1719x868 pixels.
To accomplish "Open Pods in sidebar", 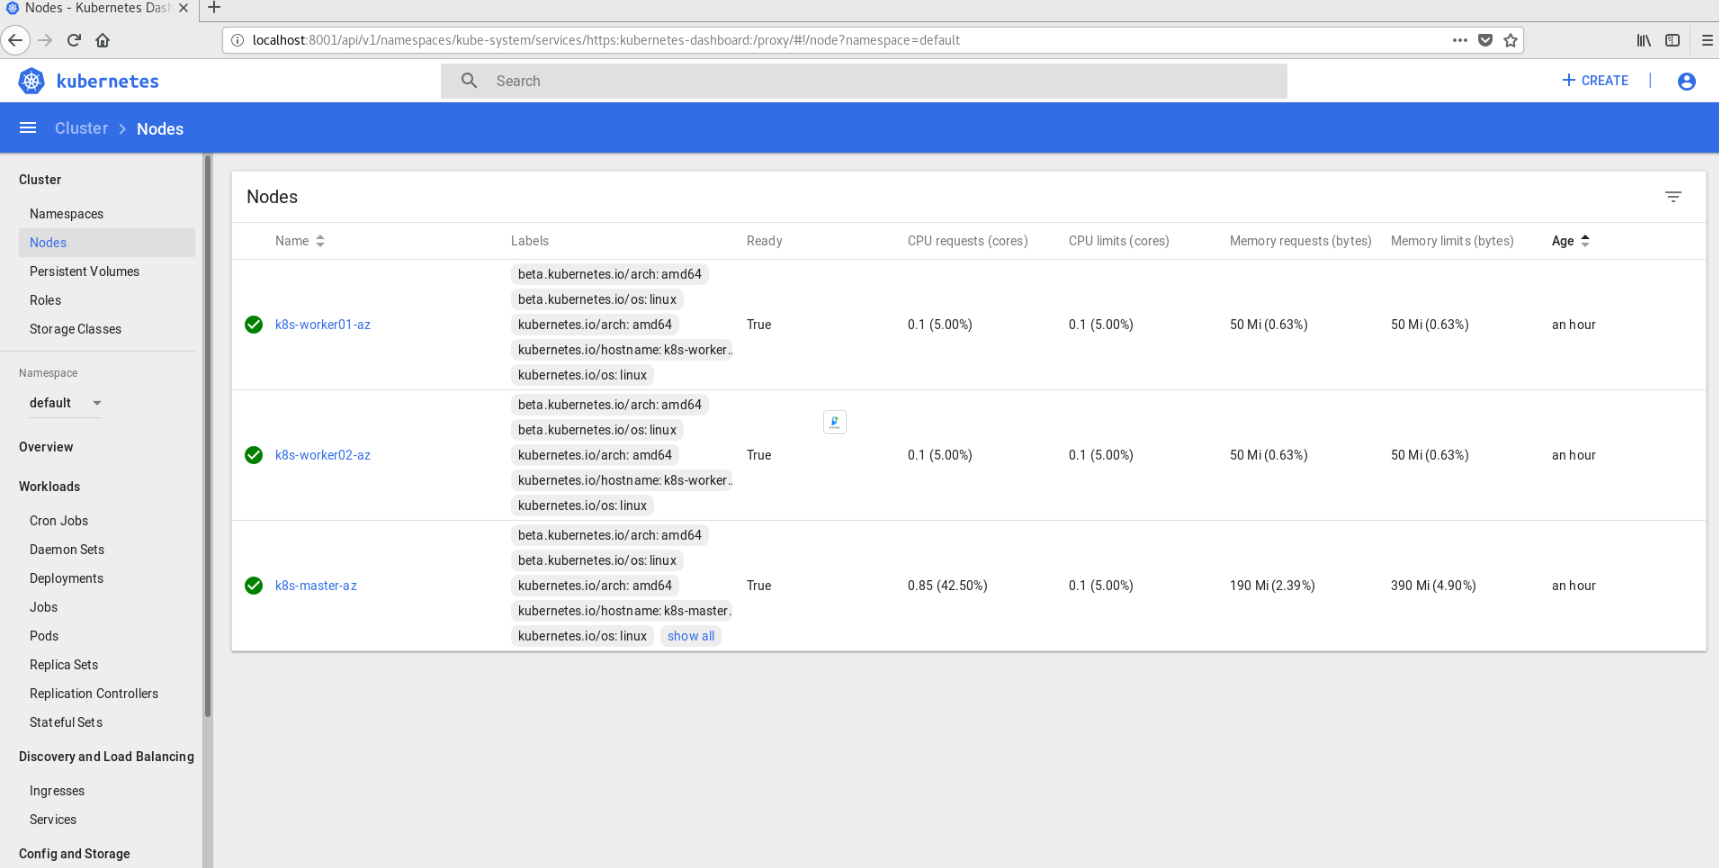I will coord(44,636).
